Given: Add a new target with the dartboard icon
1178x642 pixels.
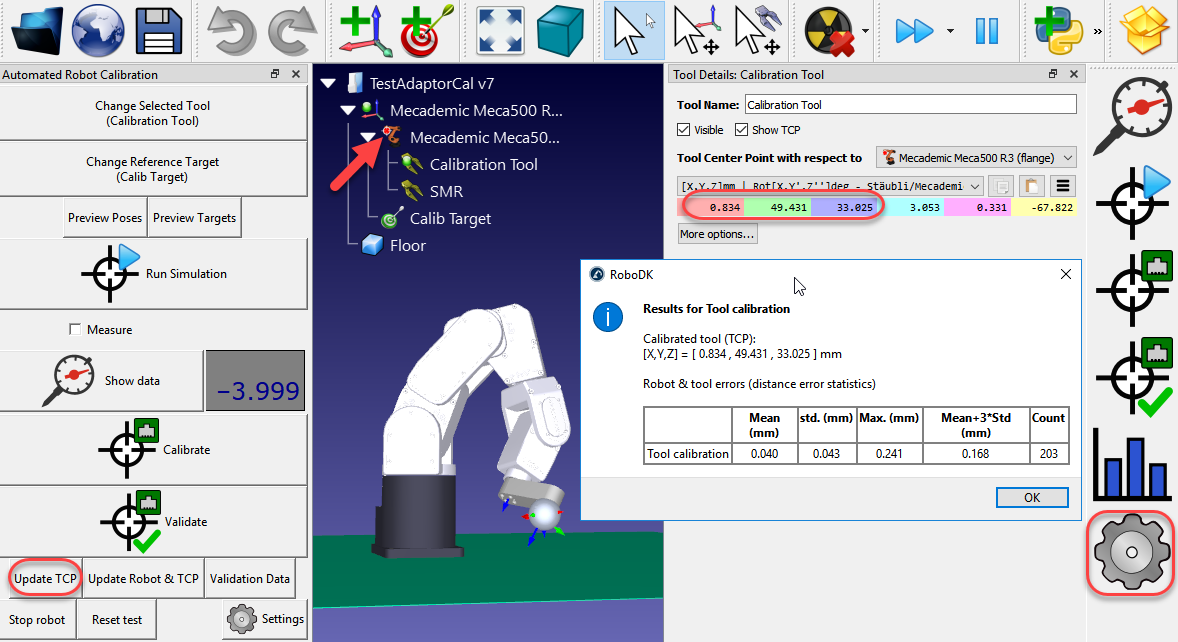Looking at the screenshot, I should click(421, 30).
